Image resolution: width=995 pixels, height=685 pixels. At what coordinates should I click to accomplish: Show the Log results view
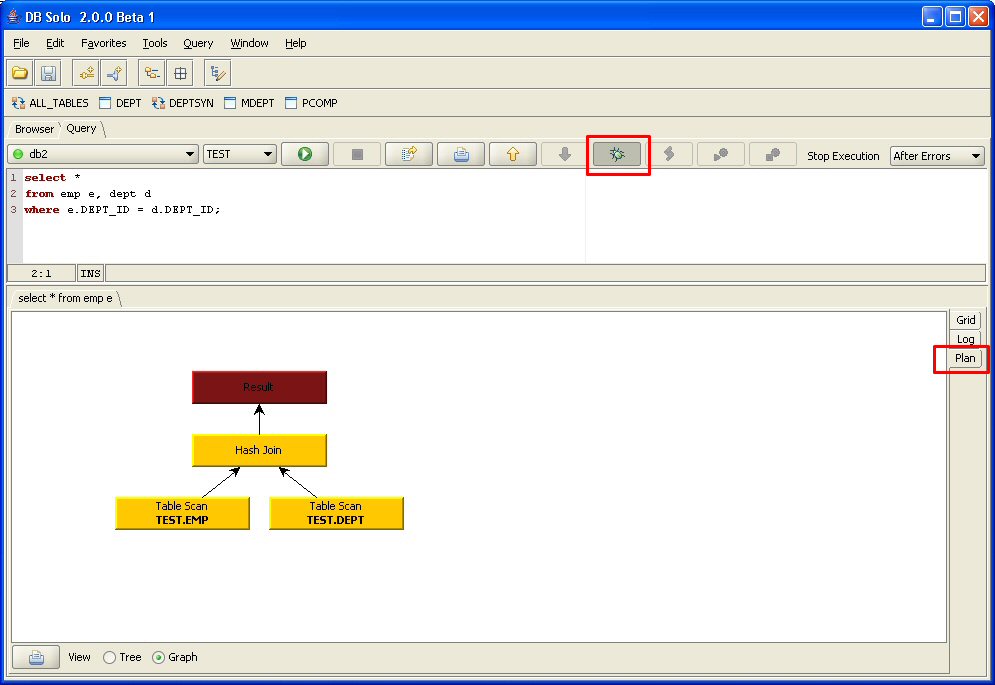(x=965, y=339)
